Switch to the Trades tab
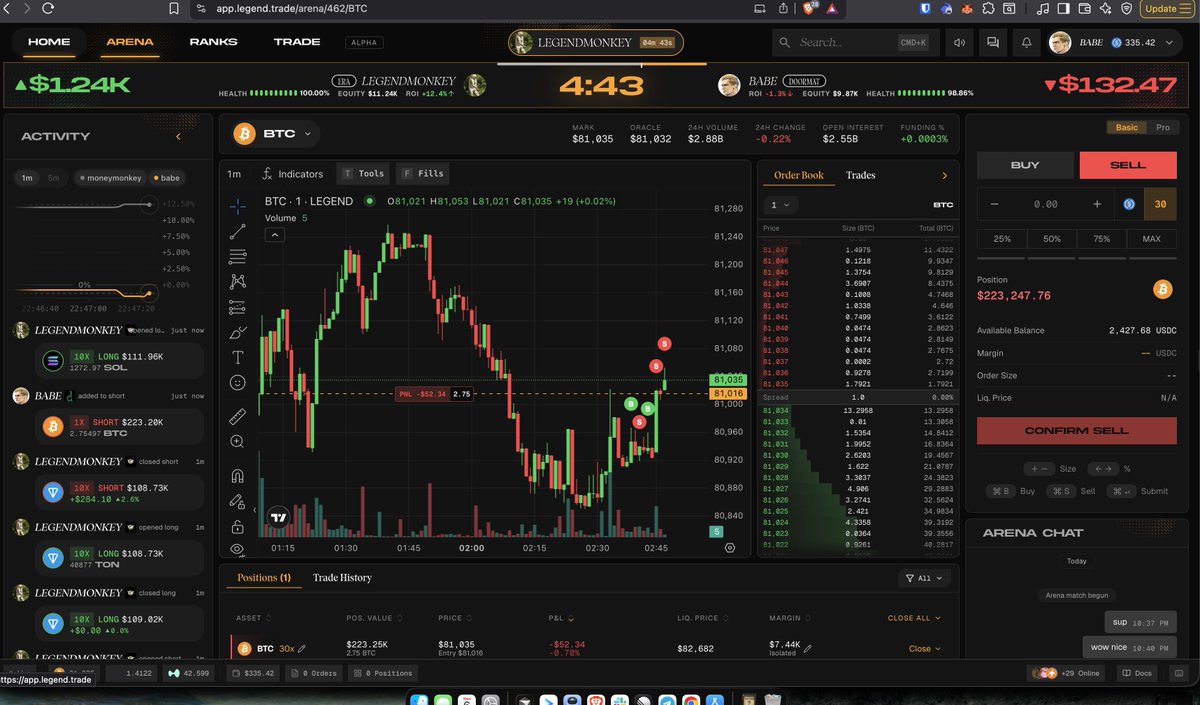Screen dimensions: 1200x705 coord(860,176)
